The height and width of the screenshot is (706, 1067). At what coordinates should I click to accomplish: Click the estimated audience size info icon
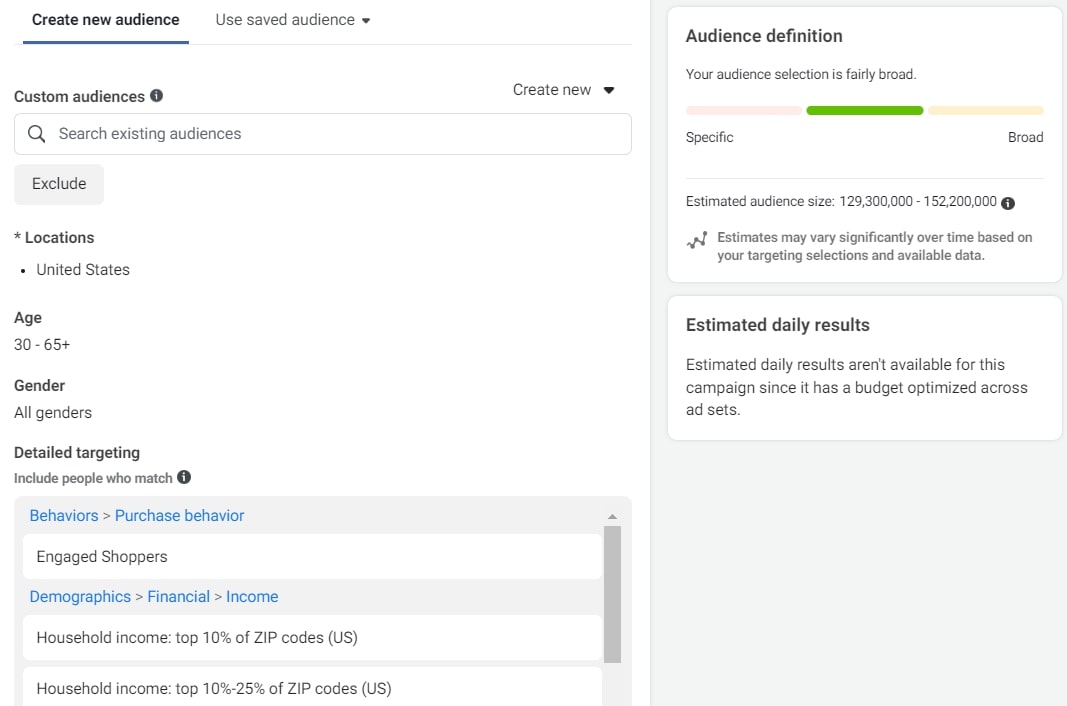point(1008,203)
